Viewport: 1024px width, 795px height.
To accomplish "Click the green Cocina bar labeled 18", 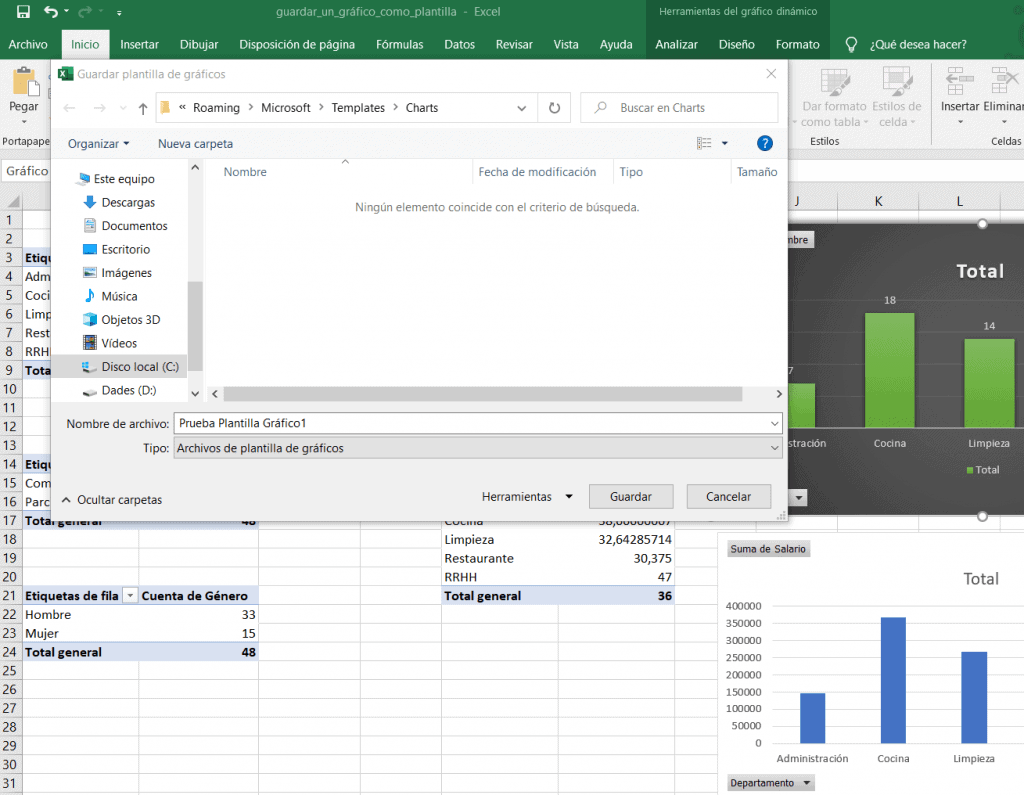I will pyautogui.click(x=889, y=370).
